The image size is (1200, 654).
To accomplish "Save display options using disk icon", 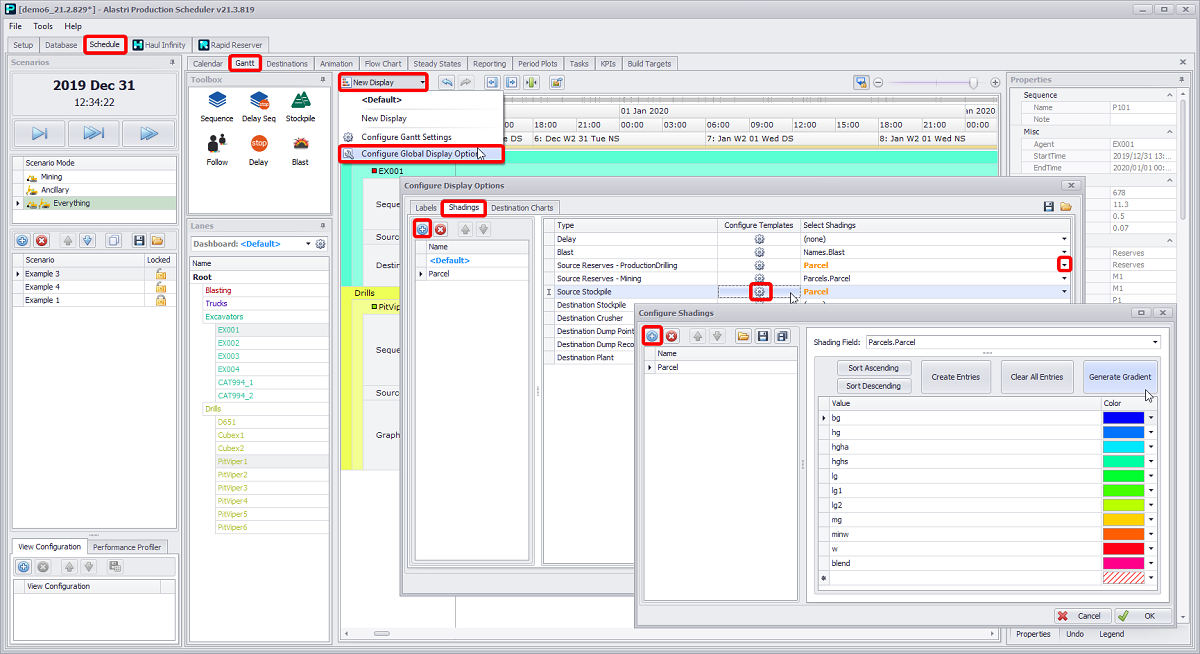I will (1048, 207).
